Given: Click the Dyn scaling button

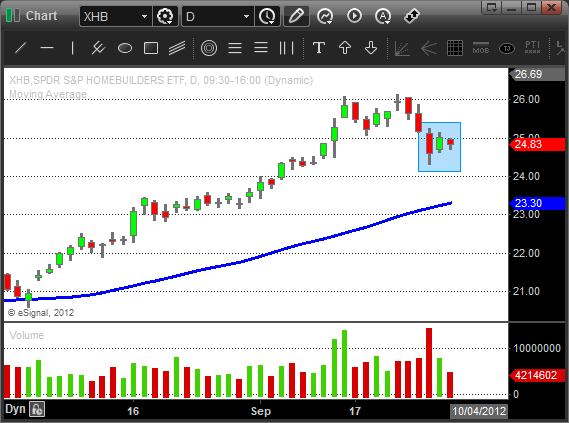Looking at the screenshot, I should point(15,409).
